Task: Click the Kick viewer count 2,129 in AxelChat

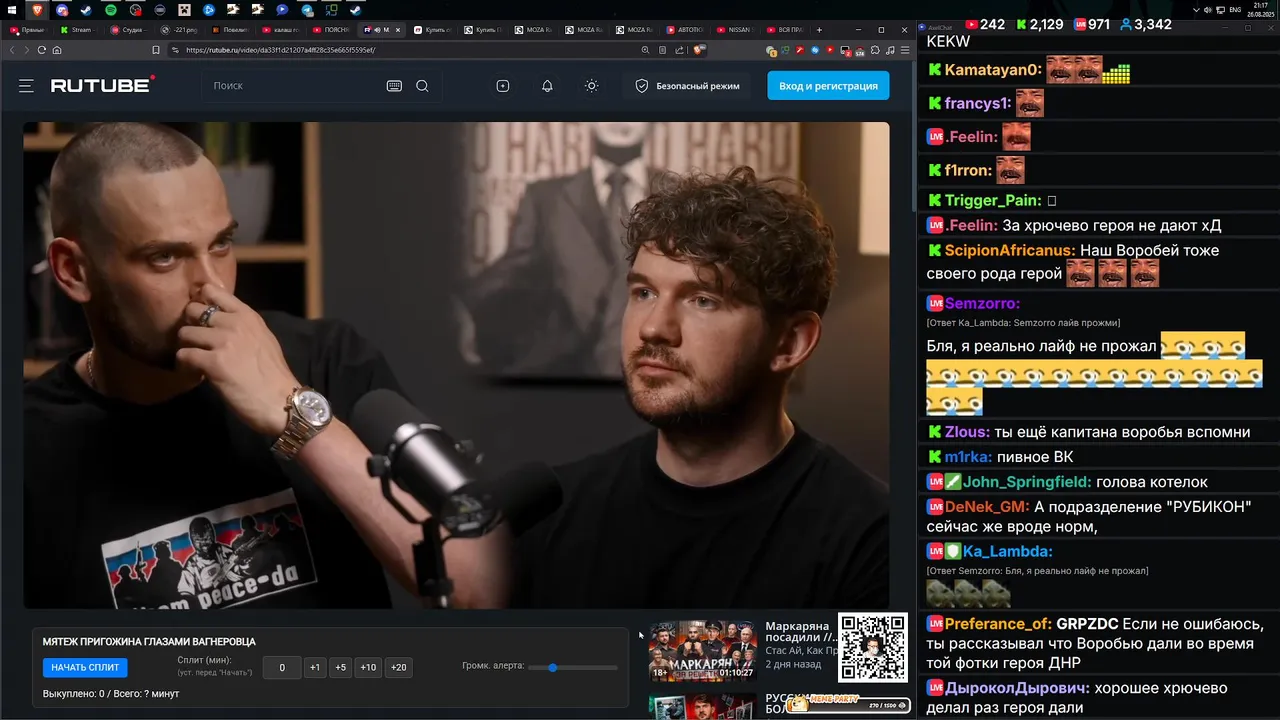Action: tap(1040, 24)
